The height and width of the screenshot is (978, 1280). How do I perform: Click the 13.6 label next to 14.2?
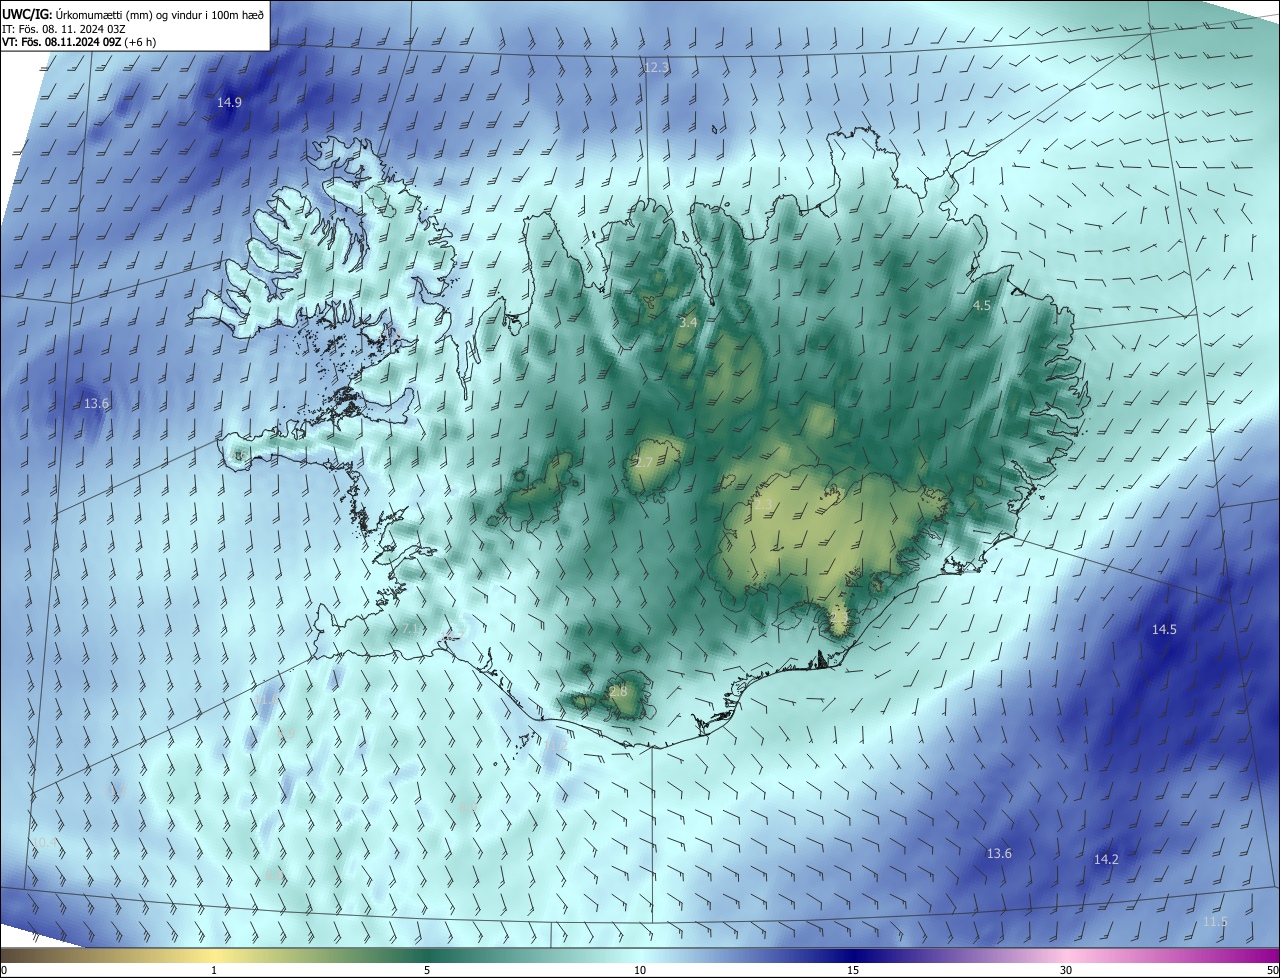click(x=999, y=854)
